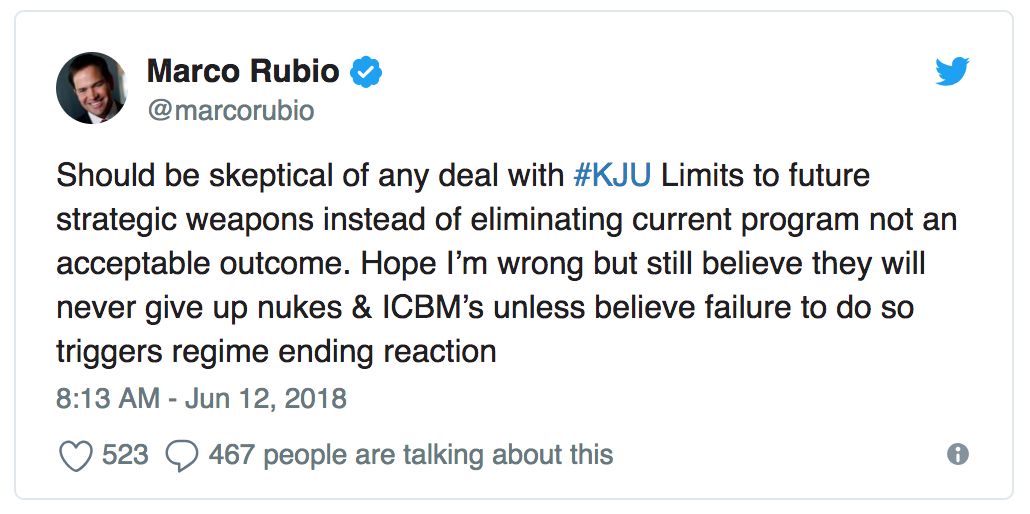
Task: Click the word ICBM's in the tweet
Action: [x=434, y=308]
